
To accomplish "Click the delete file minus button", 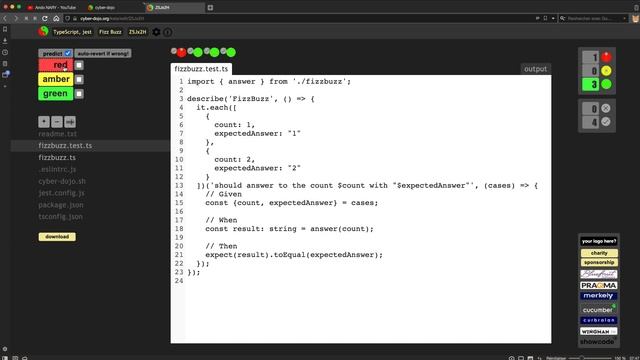I will click(57, 122).
